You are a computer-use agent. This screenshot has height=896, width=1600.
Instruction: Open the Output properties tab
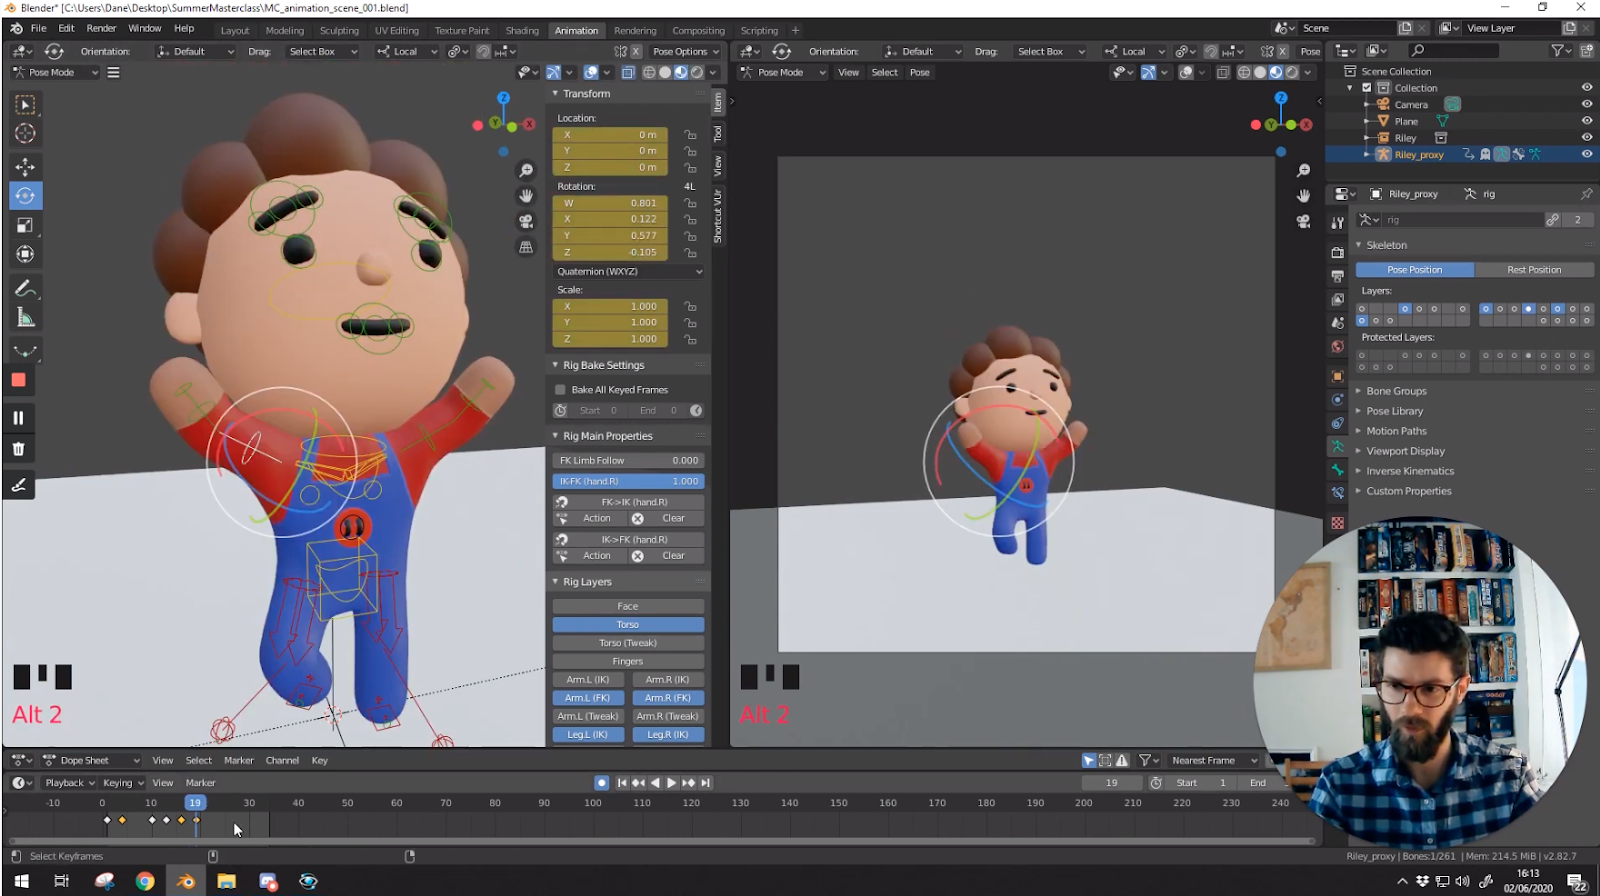tap(1338, 276)
